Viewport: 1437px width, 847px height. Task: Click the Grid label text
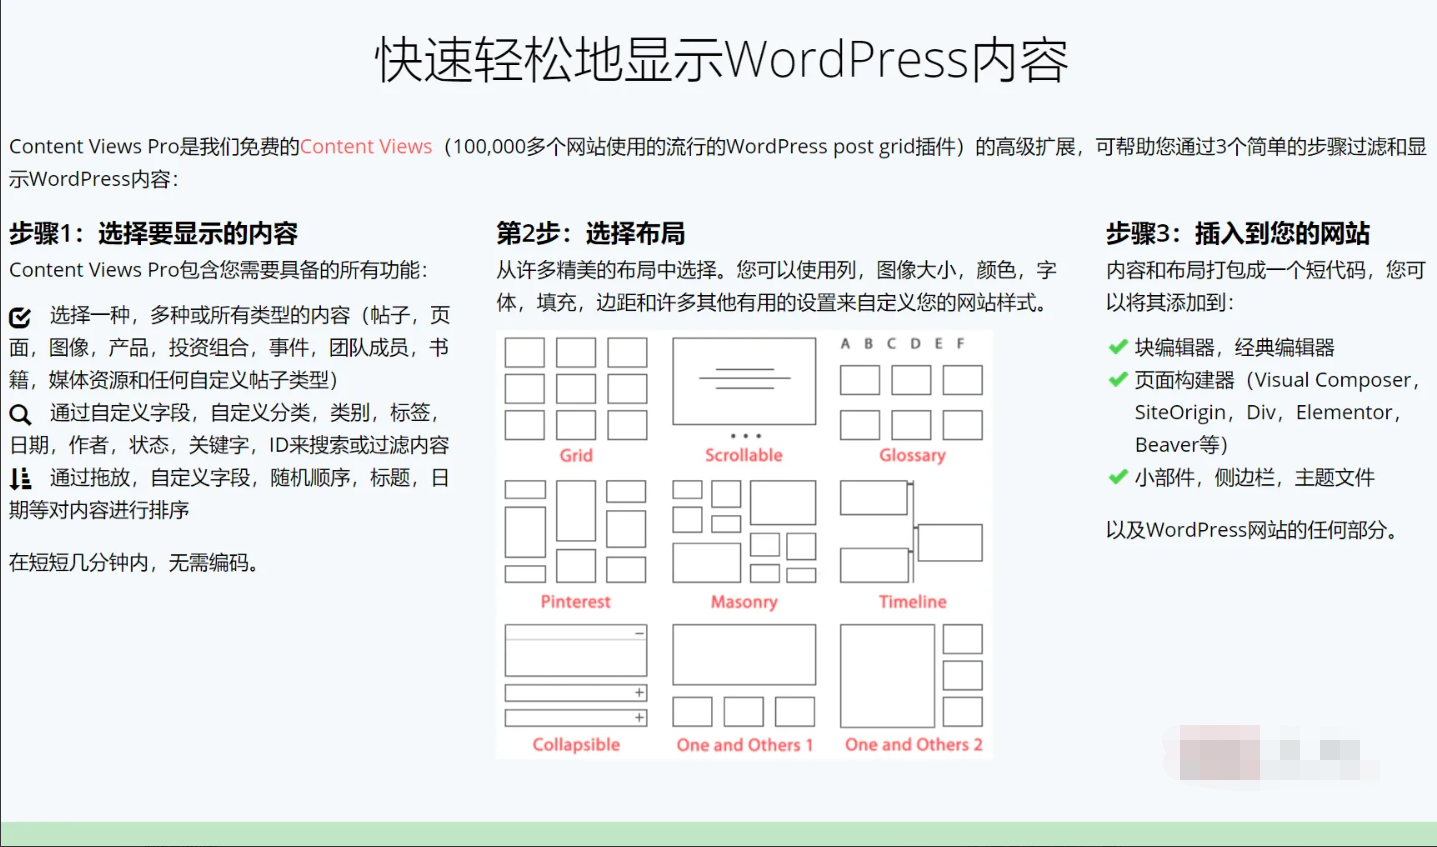point(576,455)
